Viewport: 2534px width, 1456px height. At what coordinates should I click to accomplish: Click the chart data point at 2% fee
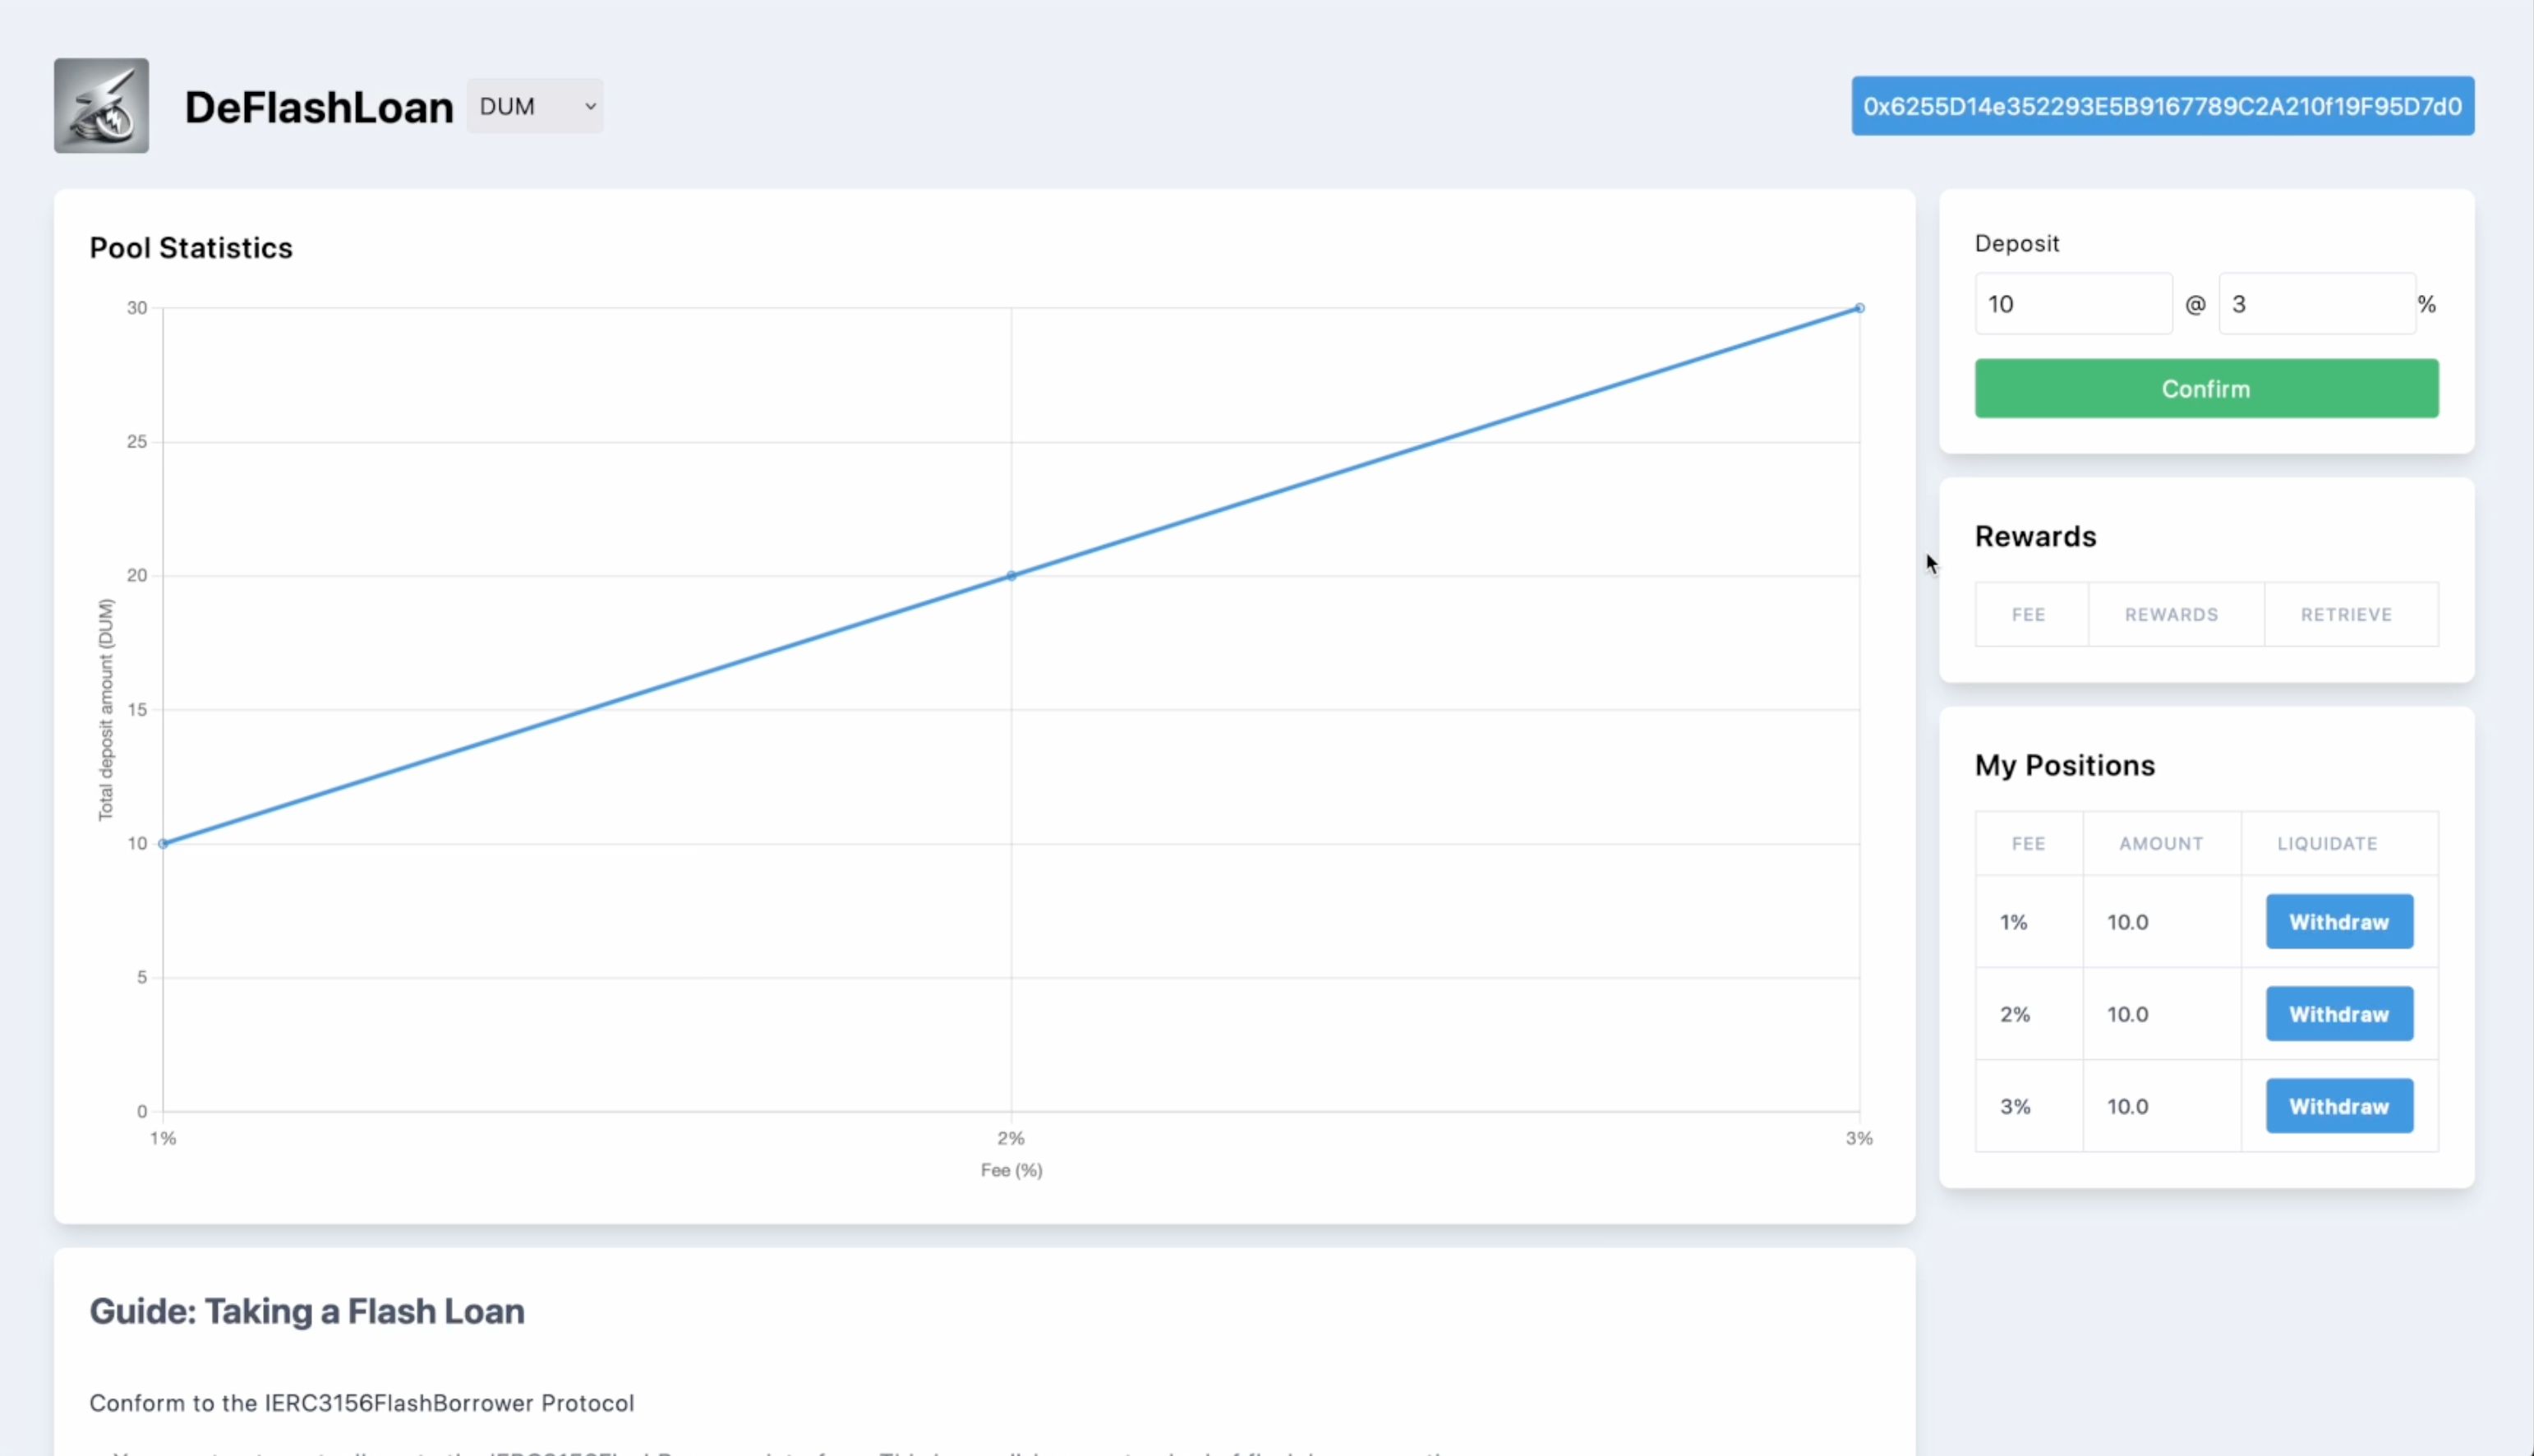click(1011, 576)
